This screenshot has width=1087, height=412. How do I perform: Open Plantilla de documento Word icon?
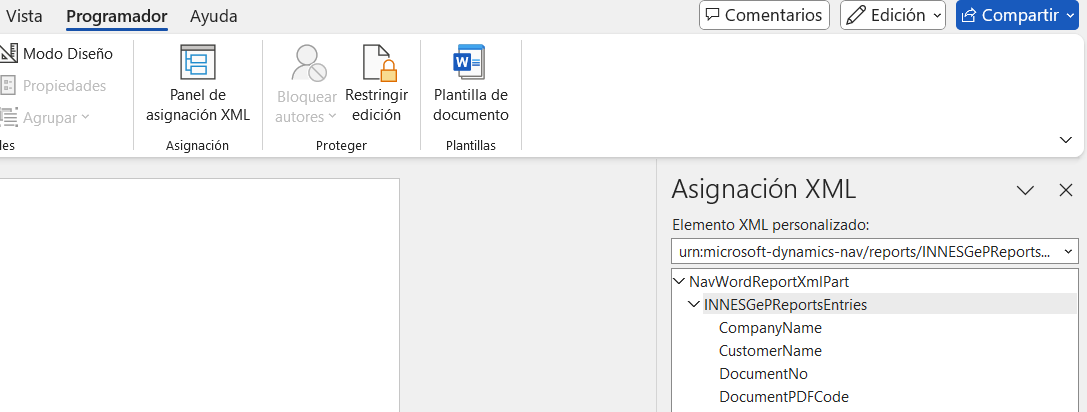(x=471, y=62)
